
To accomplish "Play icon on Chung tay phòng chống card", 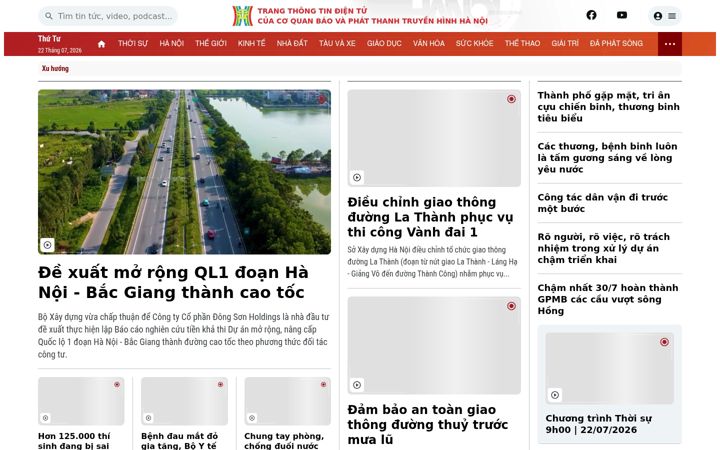I will (x=252, y=418).
